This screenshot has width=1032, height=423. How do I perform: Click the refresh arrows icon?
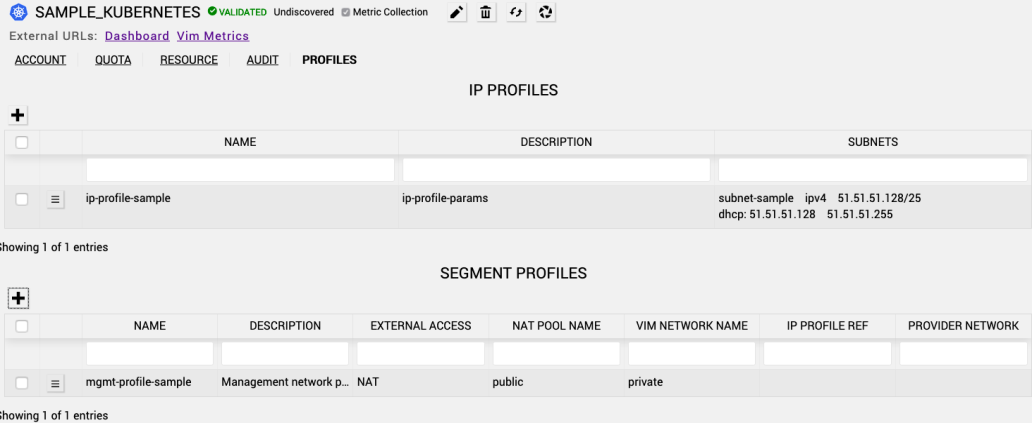tap(516, 13)
